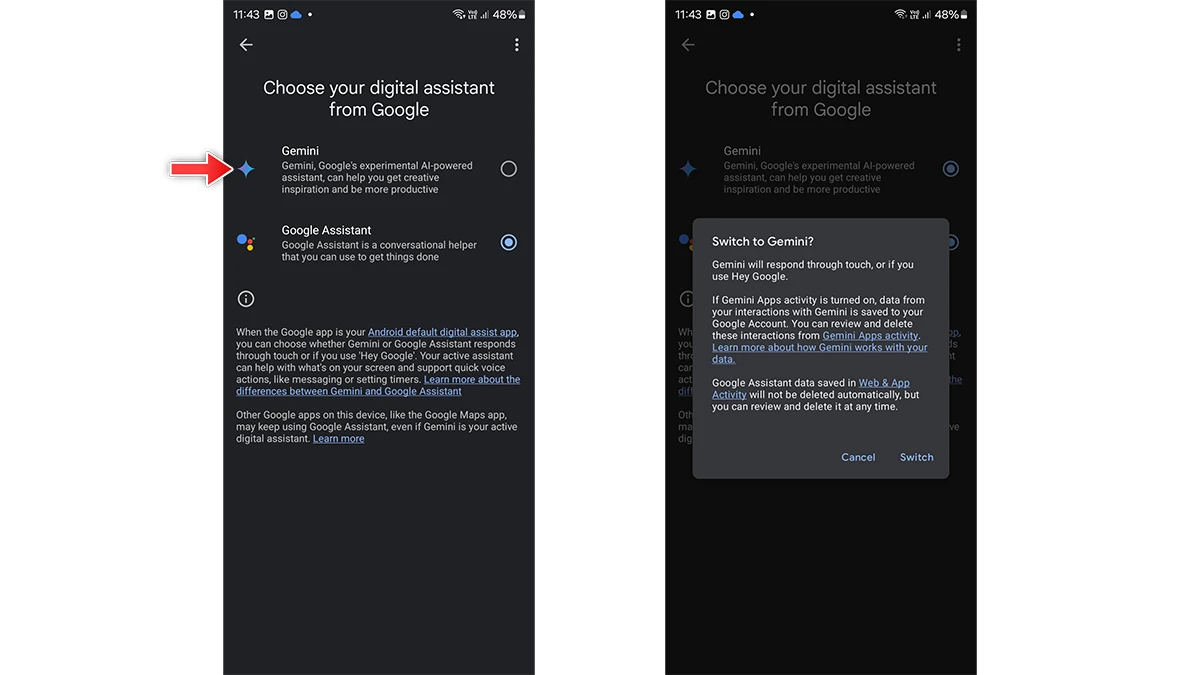Tap the info circle icon on the left screen
This screenshot has width=1200, height=675.
tap(246, 298)
